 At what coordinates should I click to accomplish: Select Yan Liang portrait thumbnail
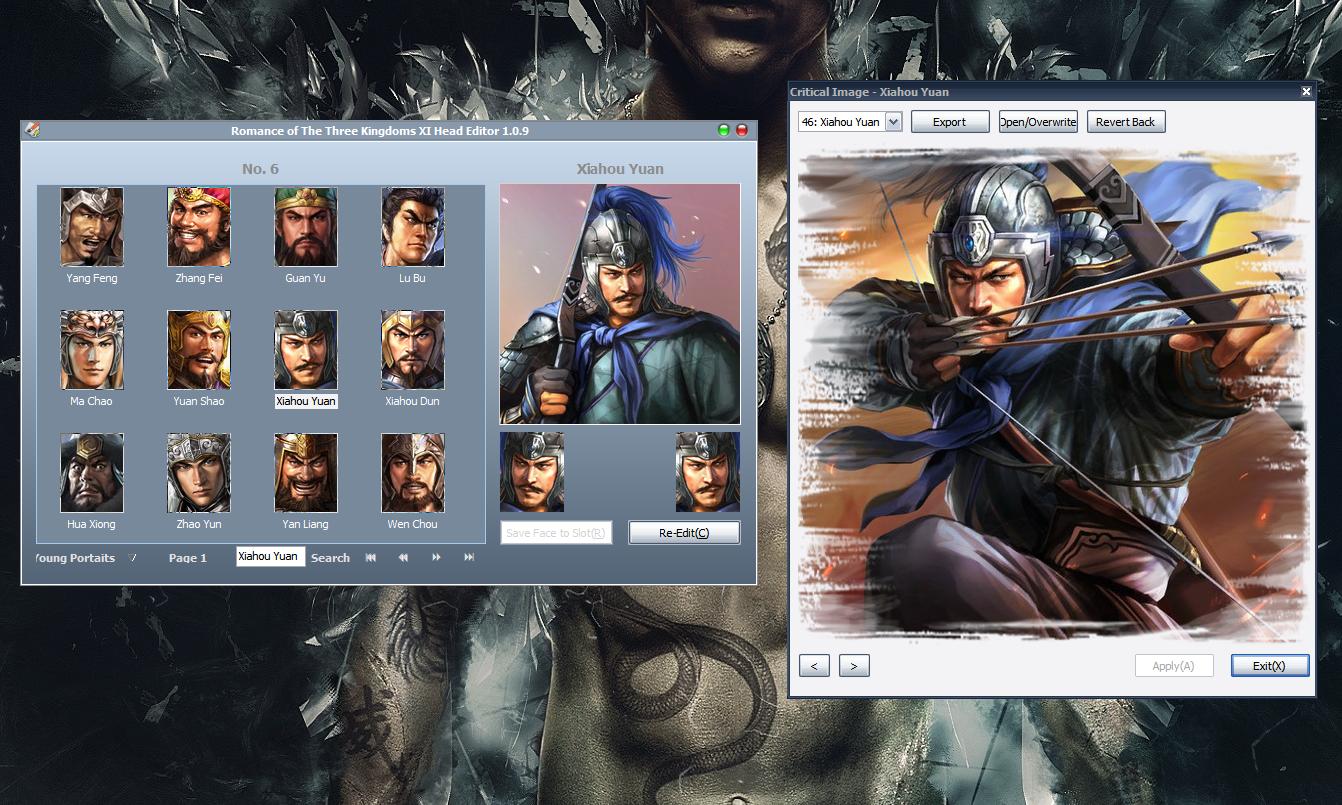(x=306, y=473)
